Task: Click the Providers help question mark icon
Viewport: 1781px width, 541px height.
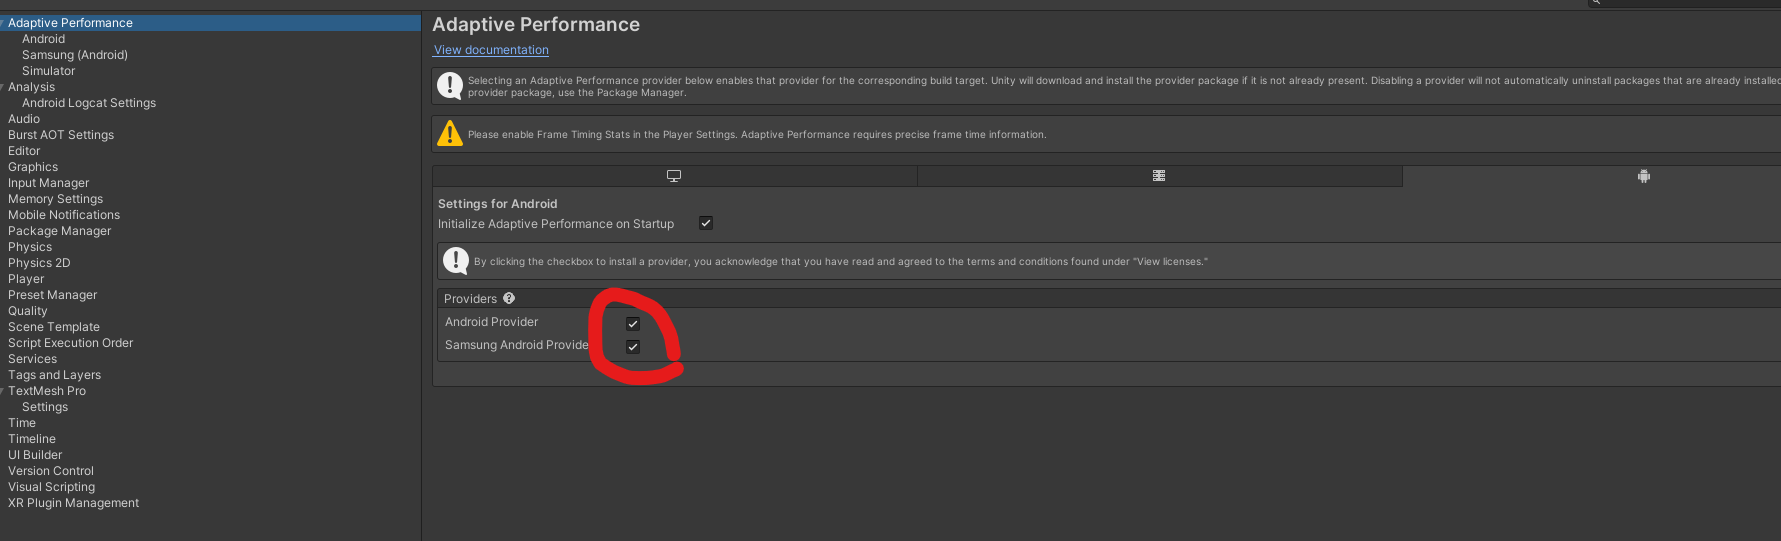Action: (x=509, y=298)
